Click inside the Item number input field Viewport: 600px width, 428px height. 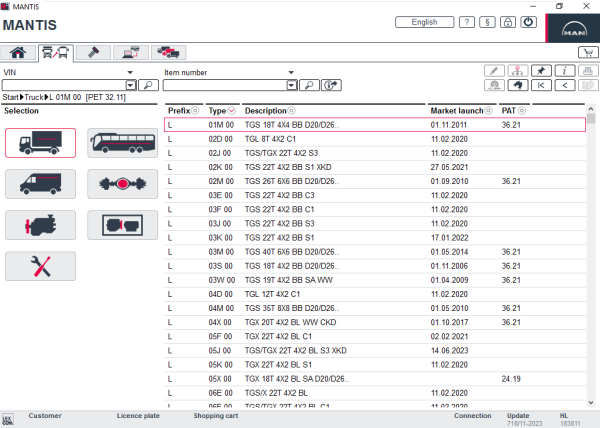(x=225, y=85)
